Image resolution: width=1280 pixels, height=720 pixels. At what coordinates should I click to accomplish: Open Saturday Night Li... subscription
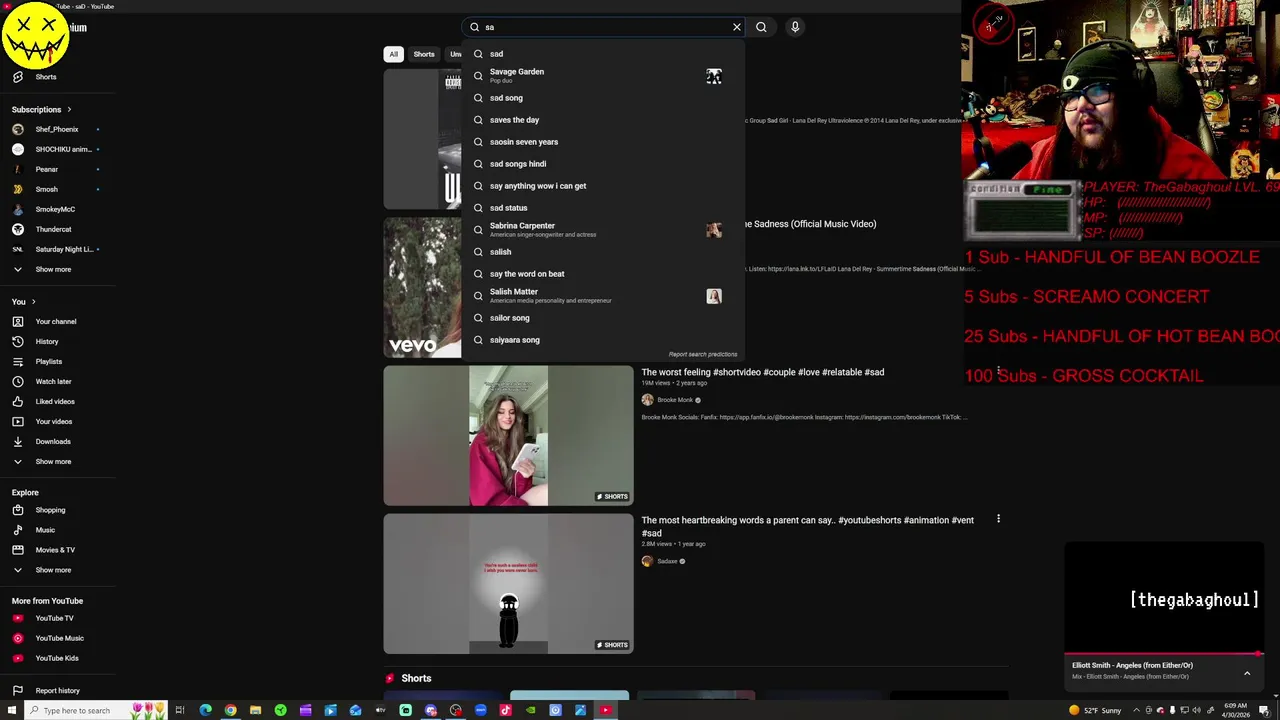tap(56, 249)
